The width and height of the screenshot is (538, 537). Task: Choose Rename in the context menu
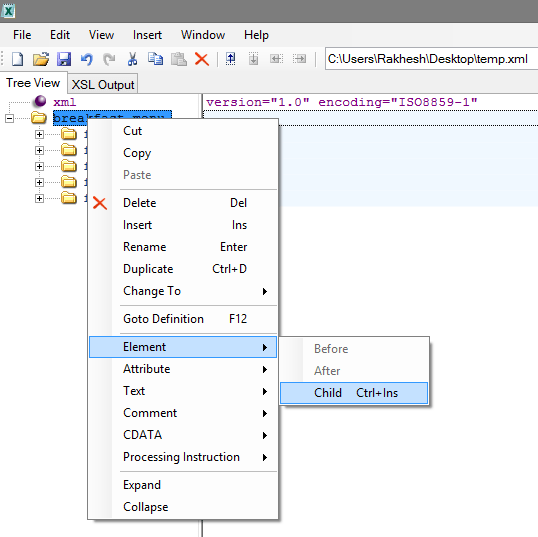[x=183, y=247]
